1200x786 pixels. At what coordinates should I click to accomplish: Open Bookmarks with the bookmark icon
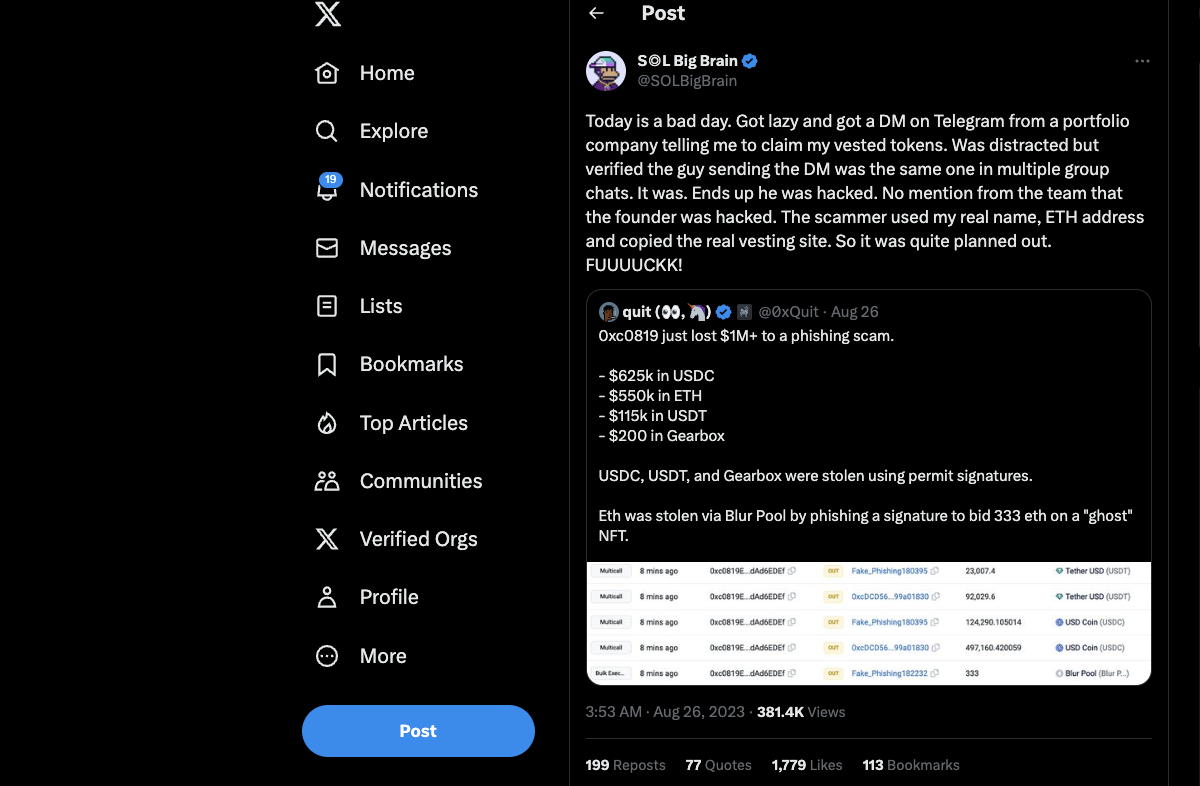[327, 364]
